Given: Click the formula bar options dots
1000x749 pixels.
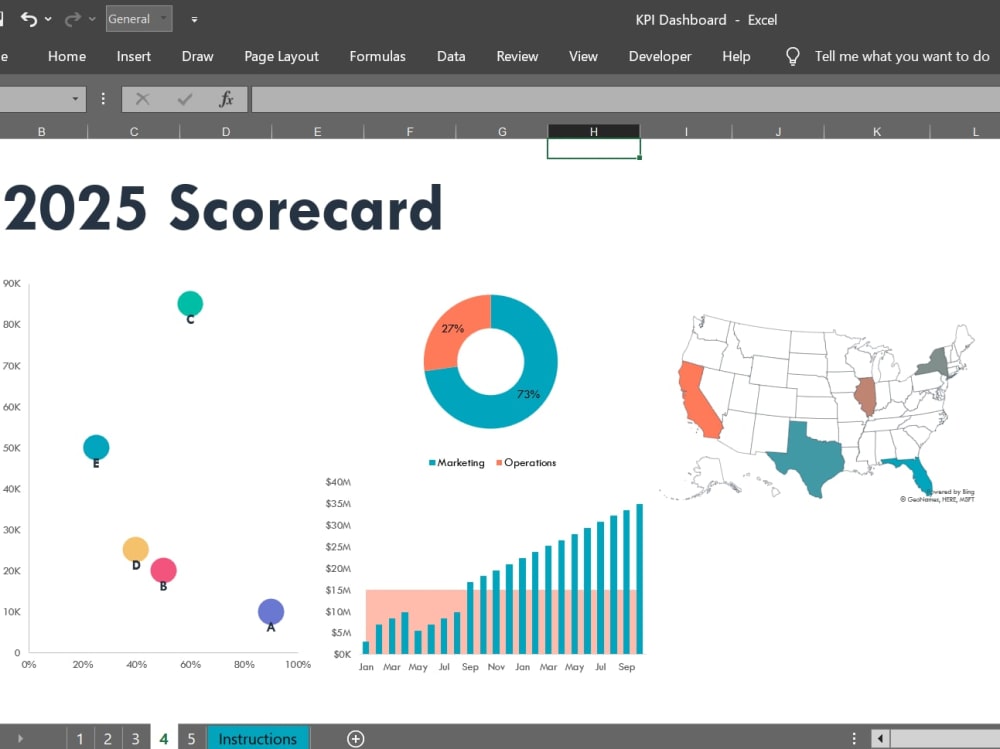Looking at the screenshot, I should point(103,99).
